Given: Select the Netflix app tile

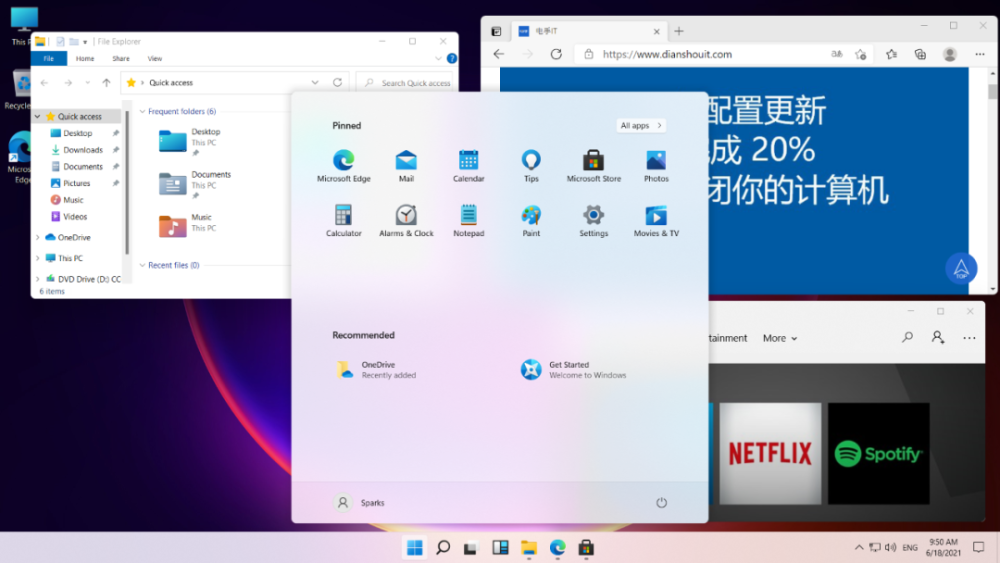Looking at the screenshot, I should coord(770,453).
